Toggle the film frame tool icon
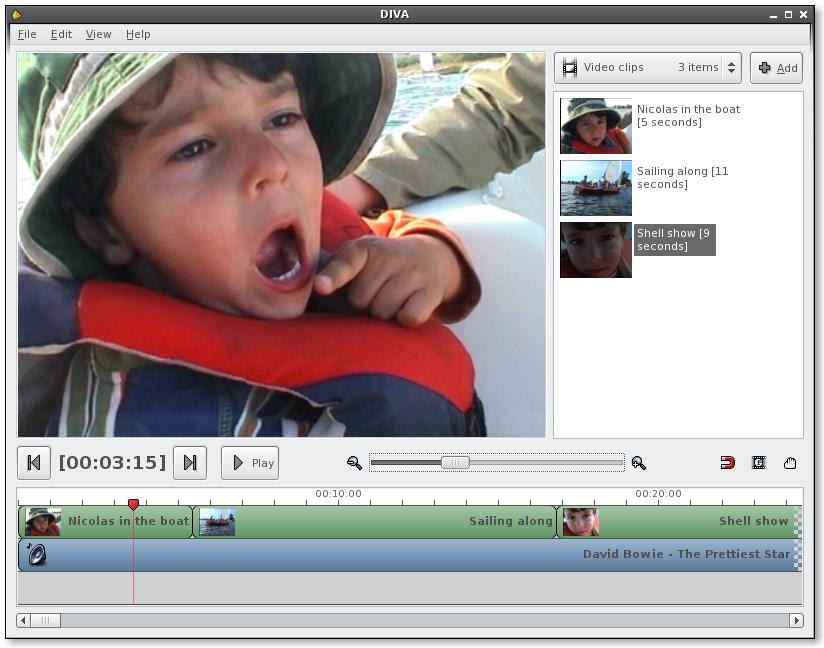Image resolution: width=824 pixels, height=648 pixels. 759,463
